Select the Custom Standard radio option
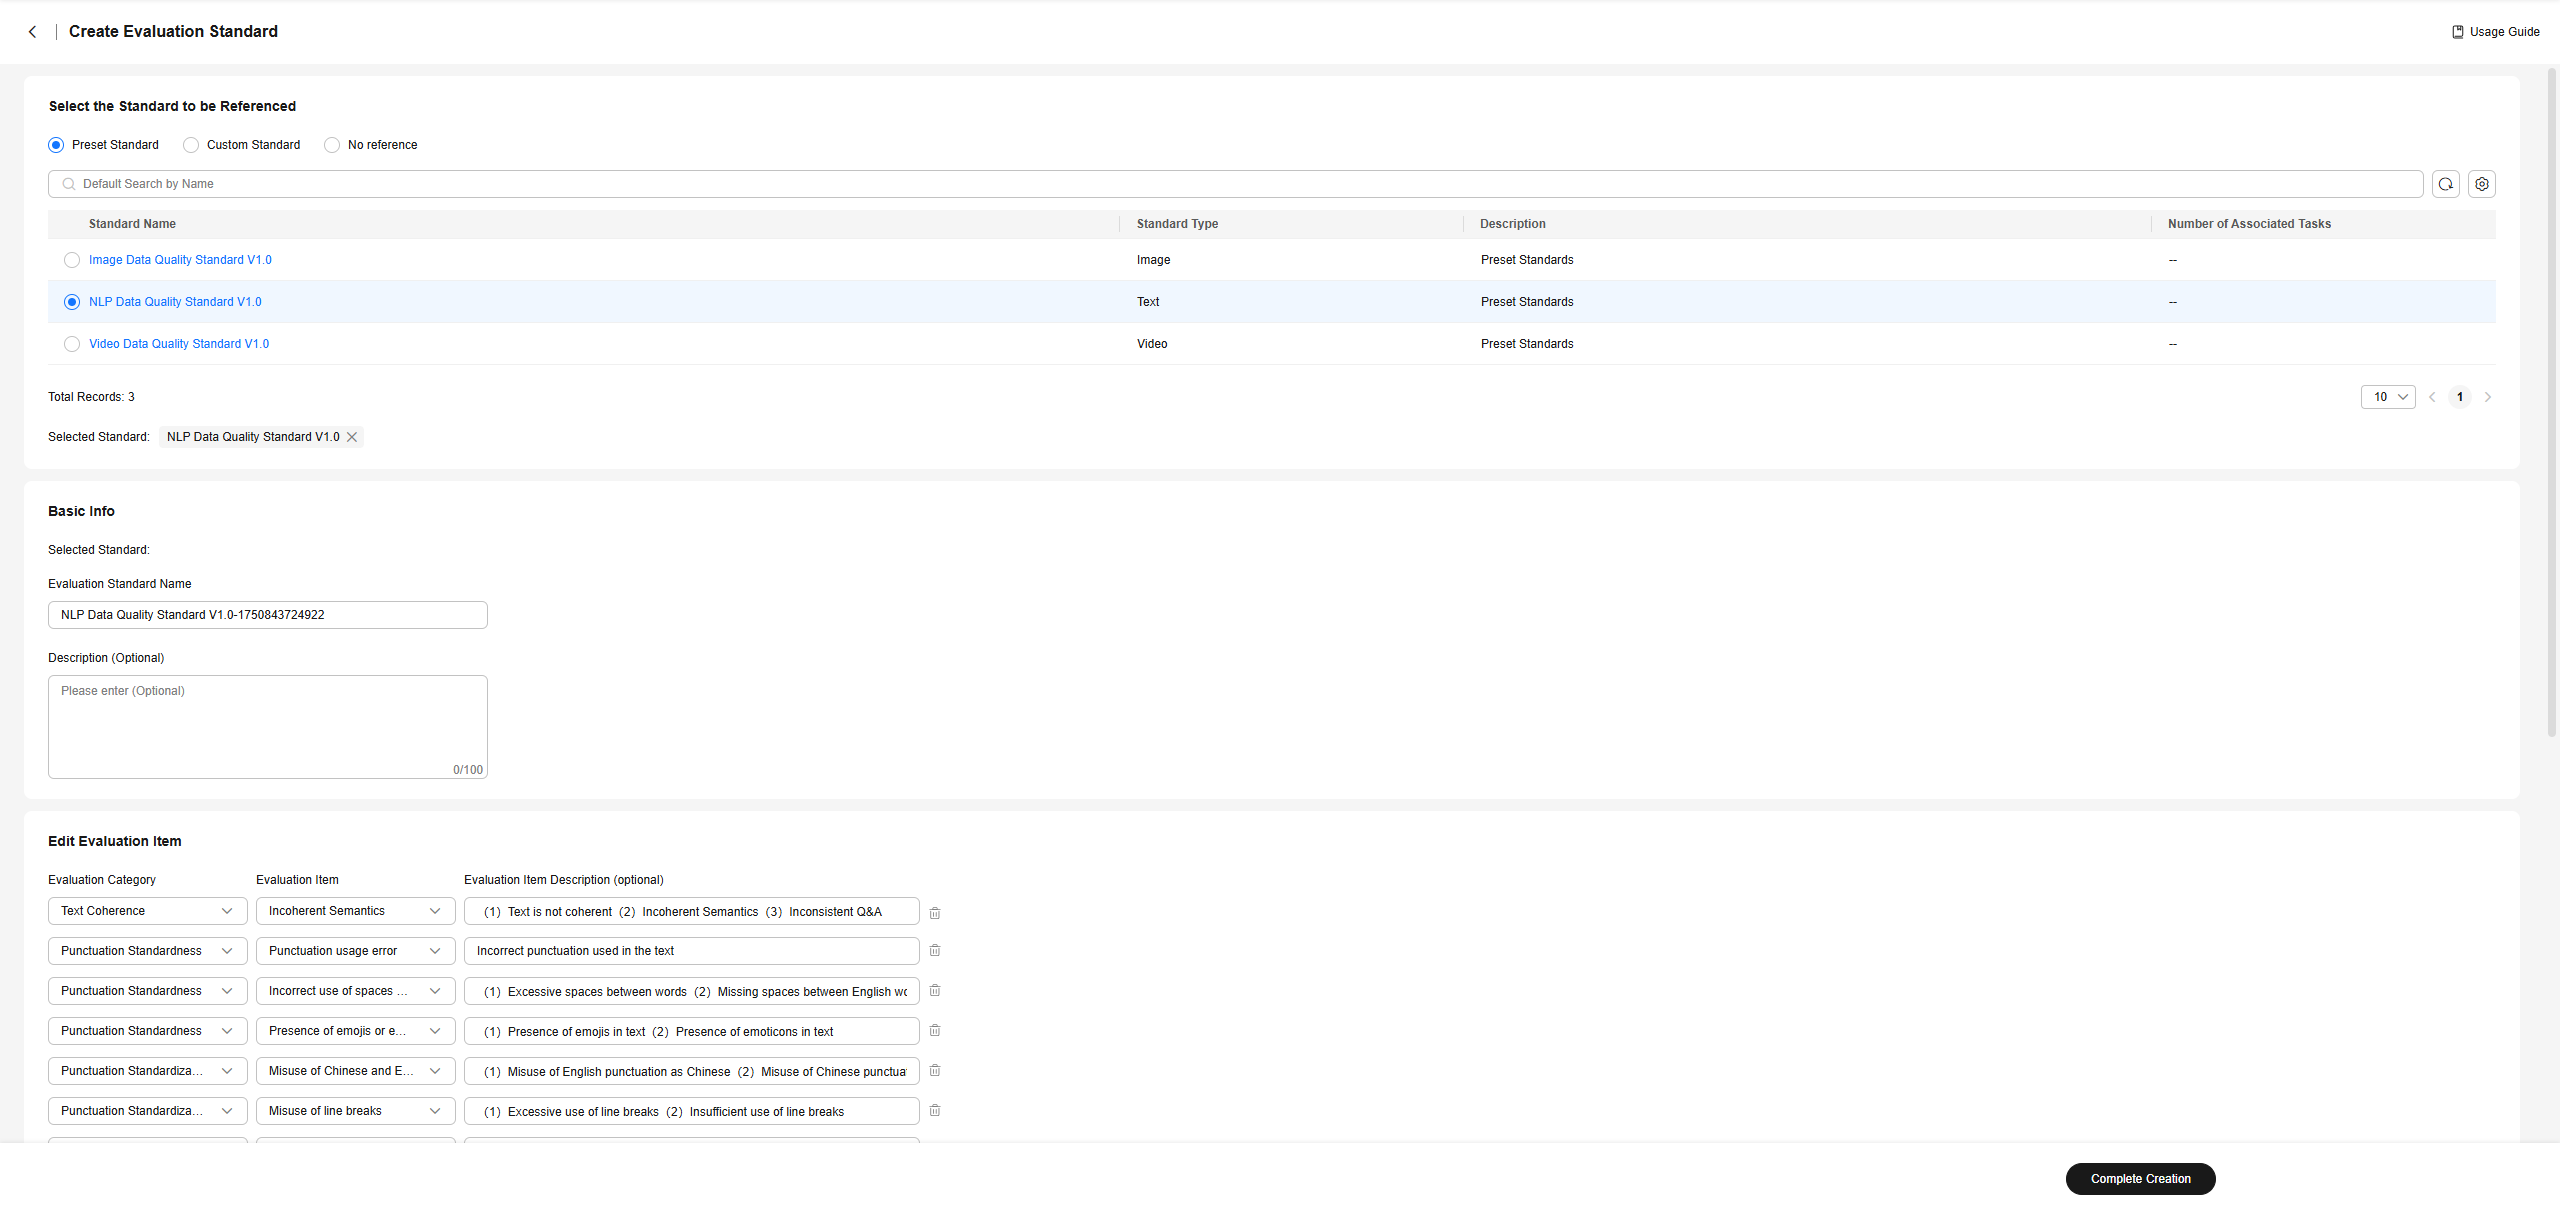This screenshot has height=1215, width=2560. 191,145
